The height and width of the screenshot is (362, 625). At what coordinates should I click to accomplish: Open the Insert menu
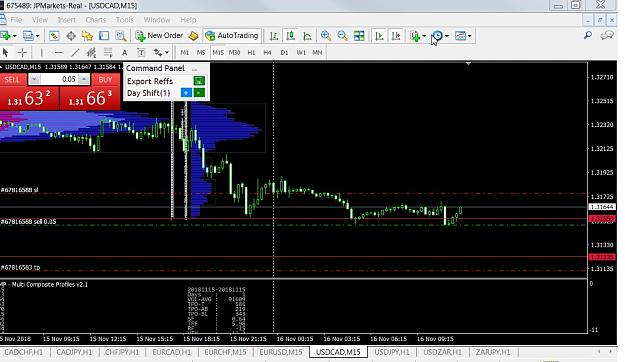click(x=66, y=20)
